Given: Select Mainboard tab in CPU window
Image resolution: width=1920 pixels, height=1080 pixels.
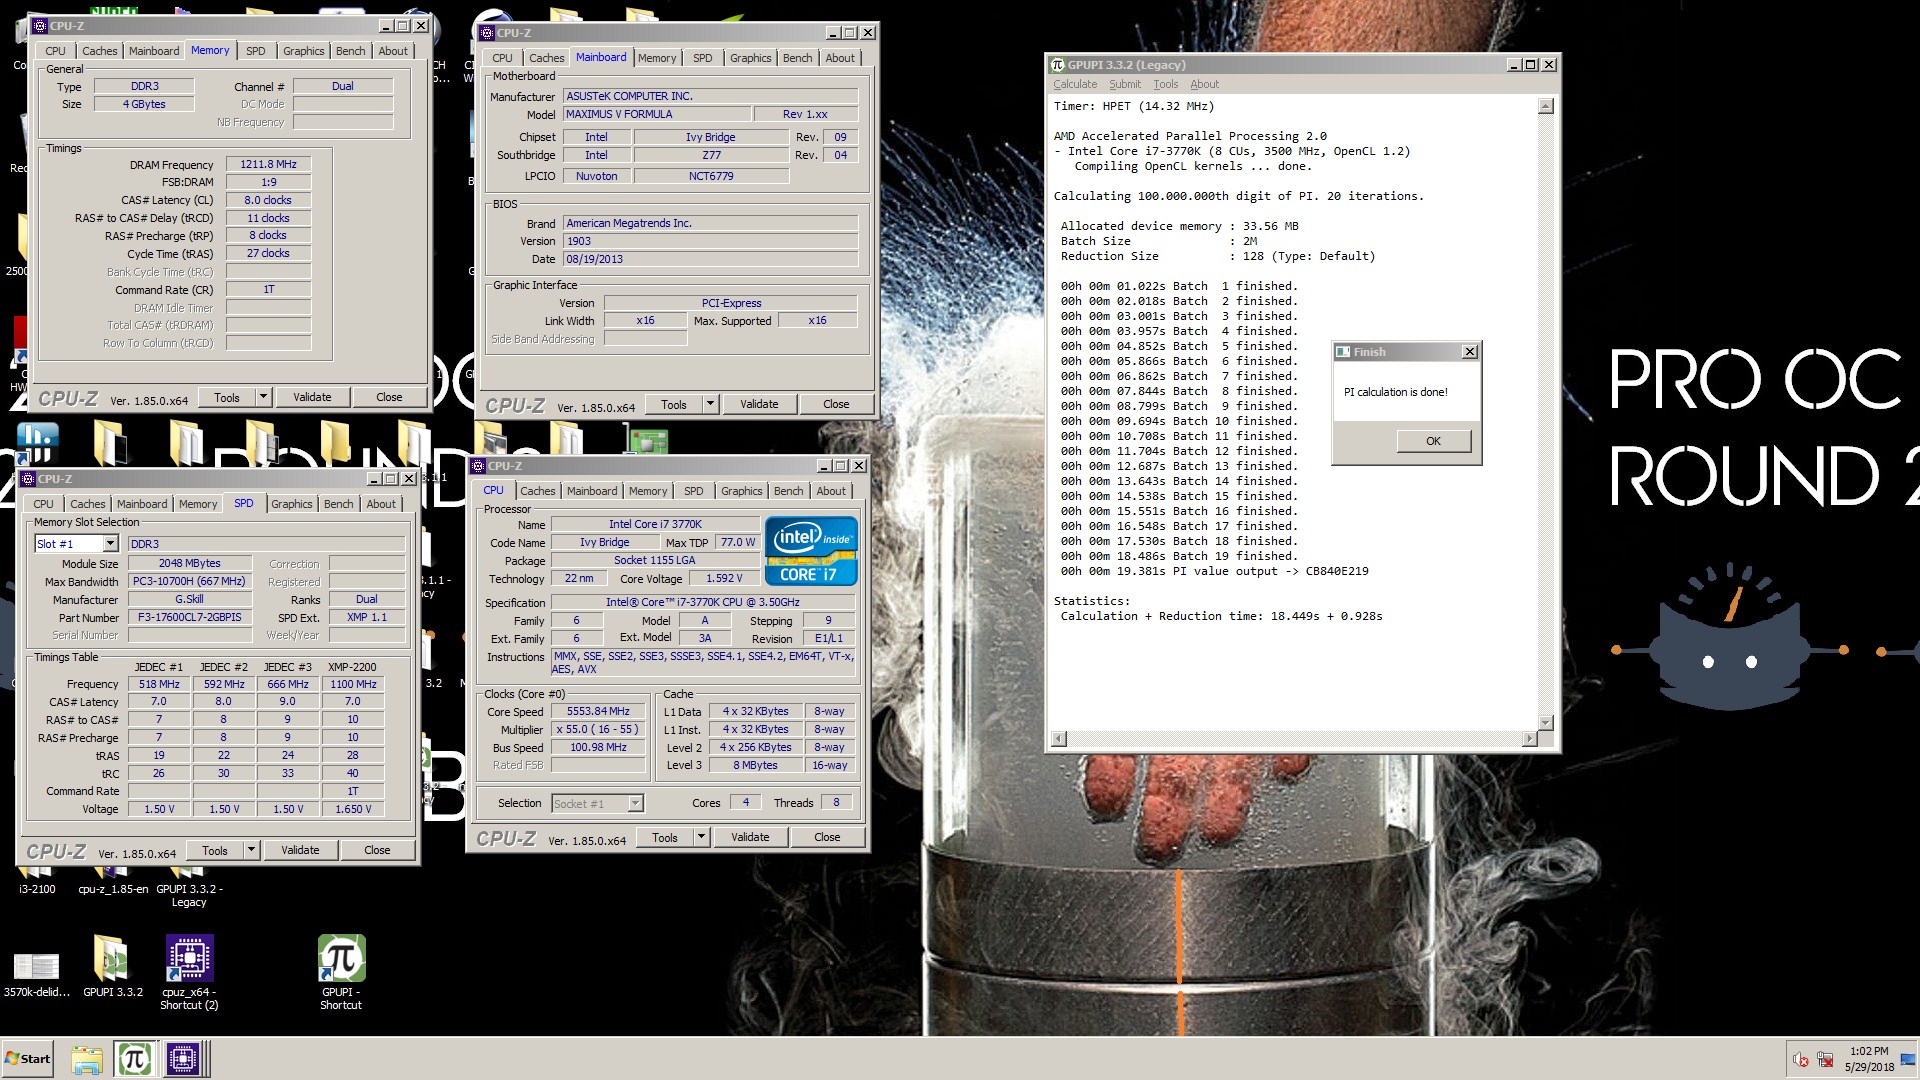Looking at the screenshot, I should (592, 491).
